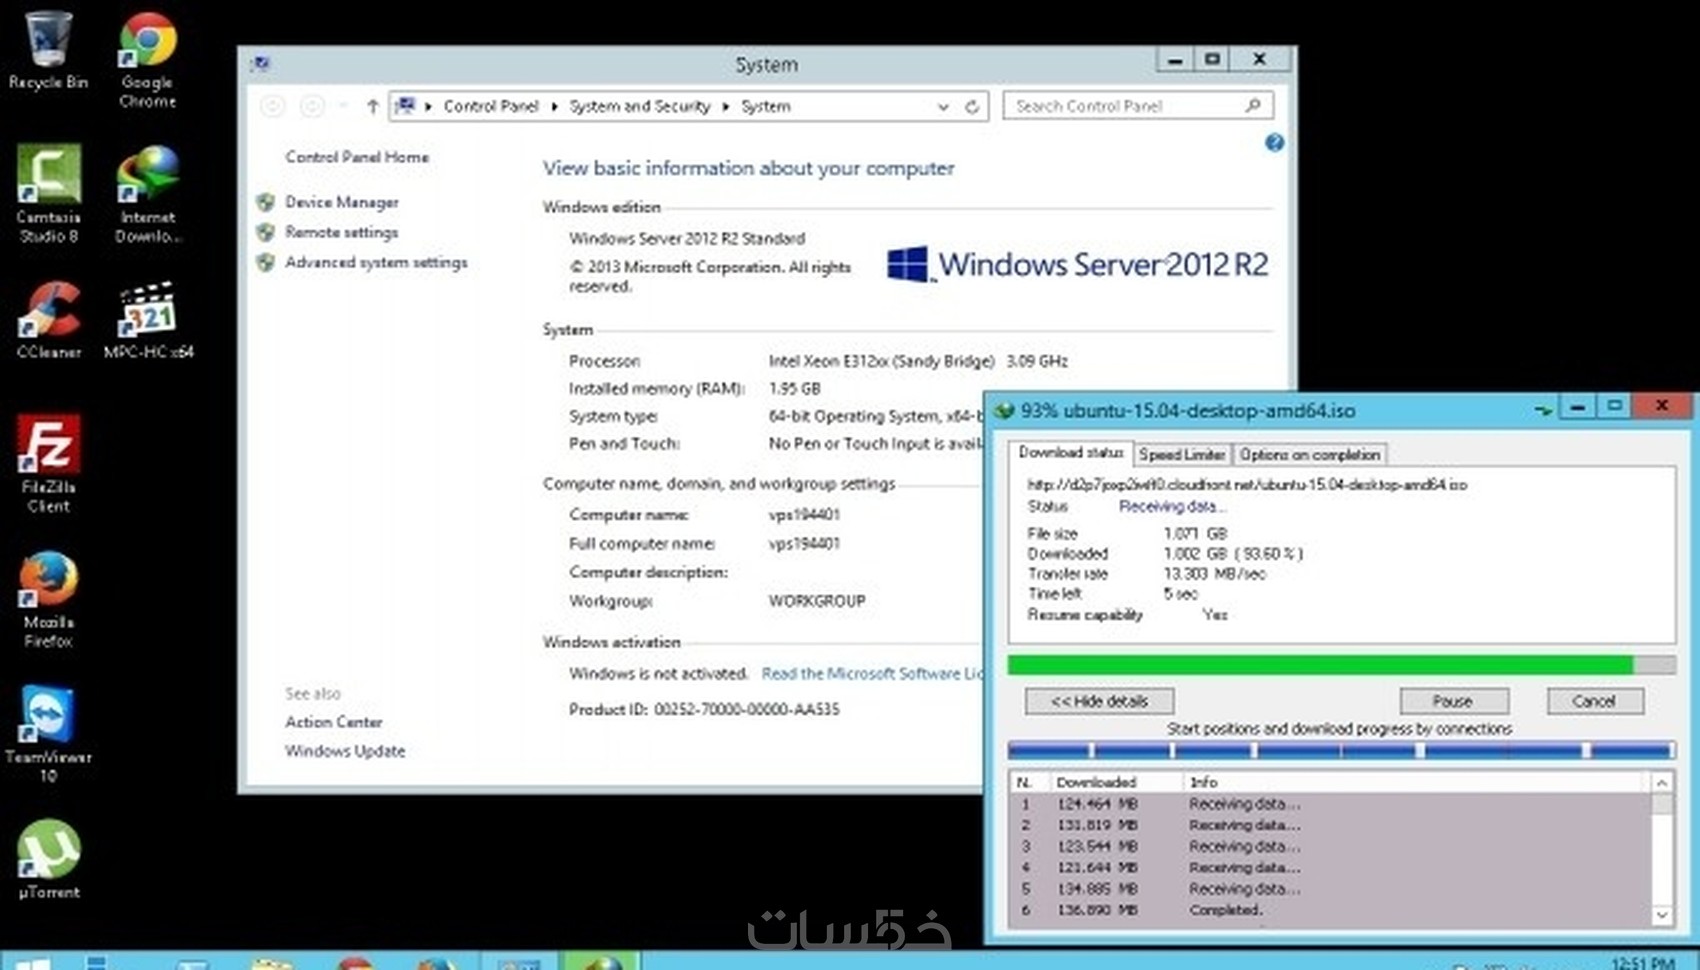Cancel the ubuntu ISO download
The width and height of the screenshot is (1700, 970).
1594,701
